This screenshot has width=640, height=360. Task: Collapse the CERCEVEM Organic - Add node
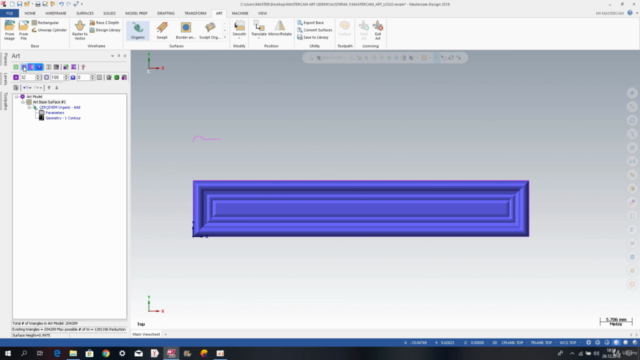tap(29, 107)
